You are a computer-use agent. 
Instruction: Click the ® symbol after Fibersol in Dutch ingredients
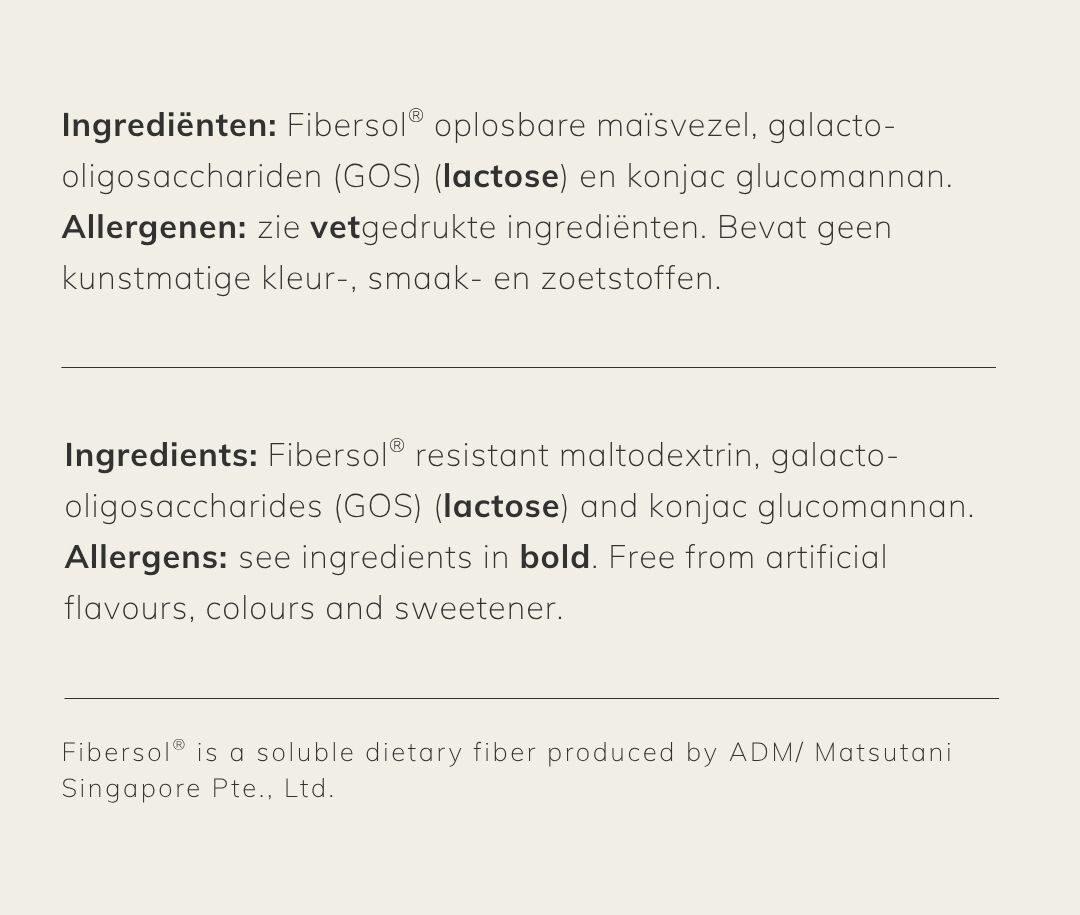point(416,115)
